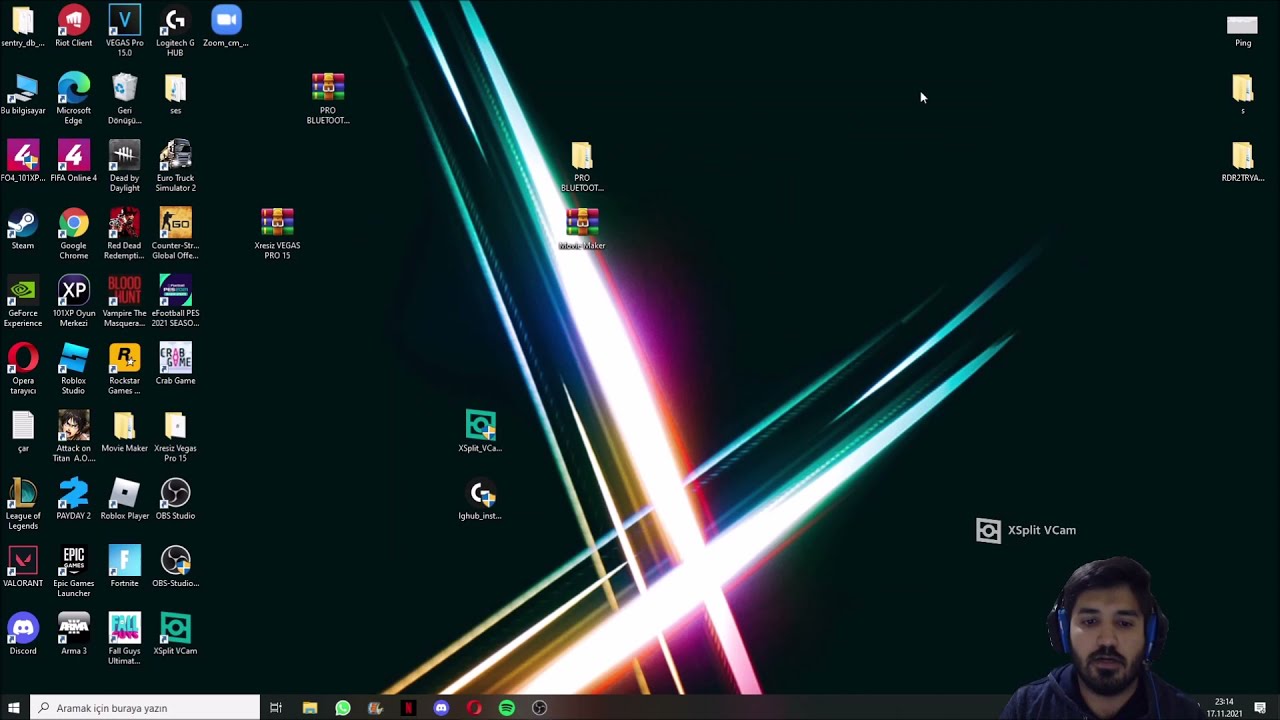Open the Bu bilgisayar desktop icon
The image size is (1280, 720).
(22, 95)
